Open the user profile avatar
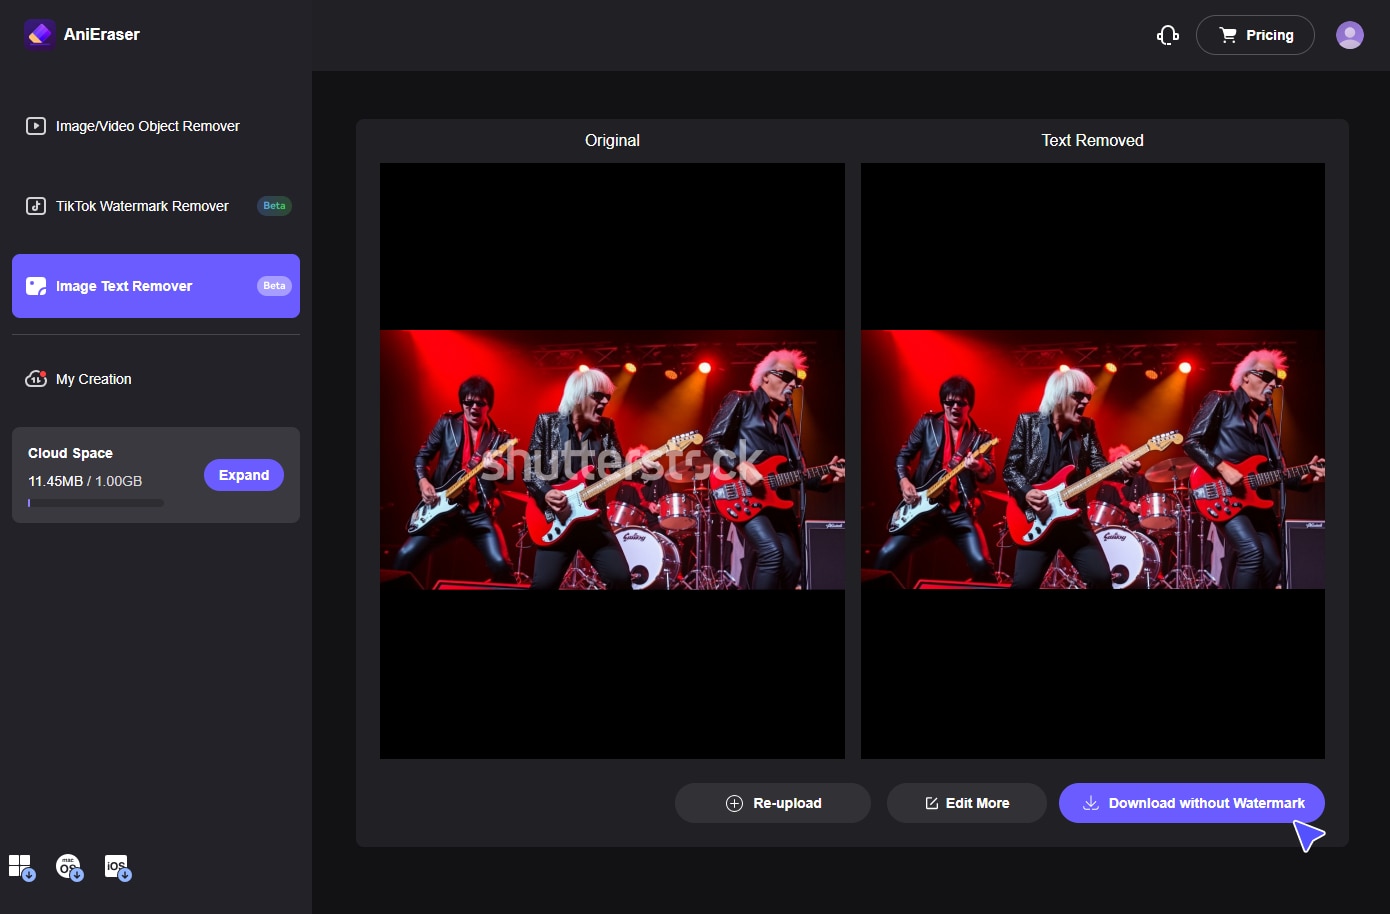Viewport: 1390px width, 914px height. (1350, 35)
